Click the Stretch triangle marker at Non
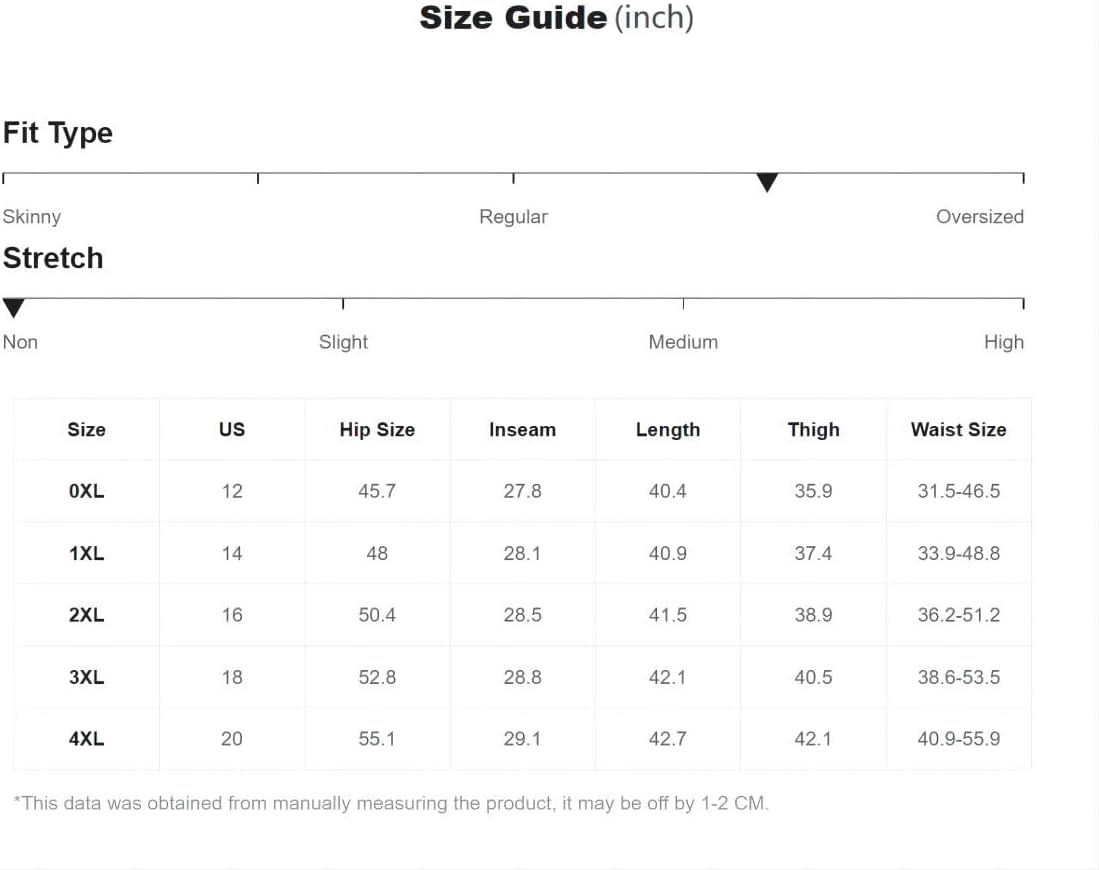 (x=13, y=308)
